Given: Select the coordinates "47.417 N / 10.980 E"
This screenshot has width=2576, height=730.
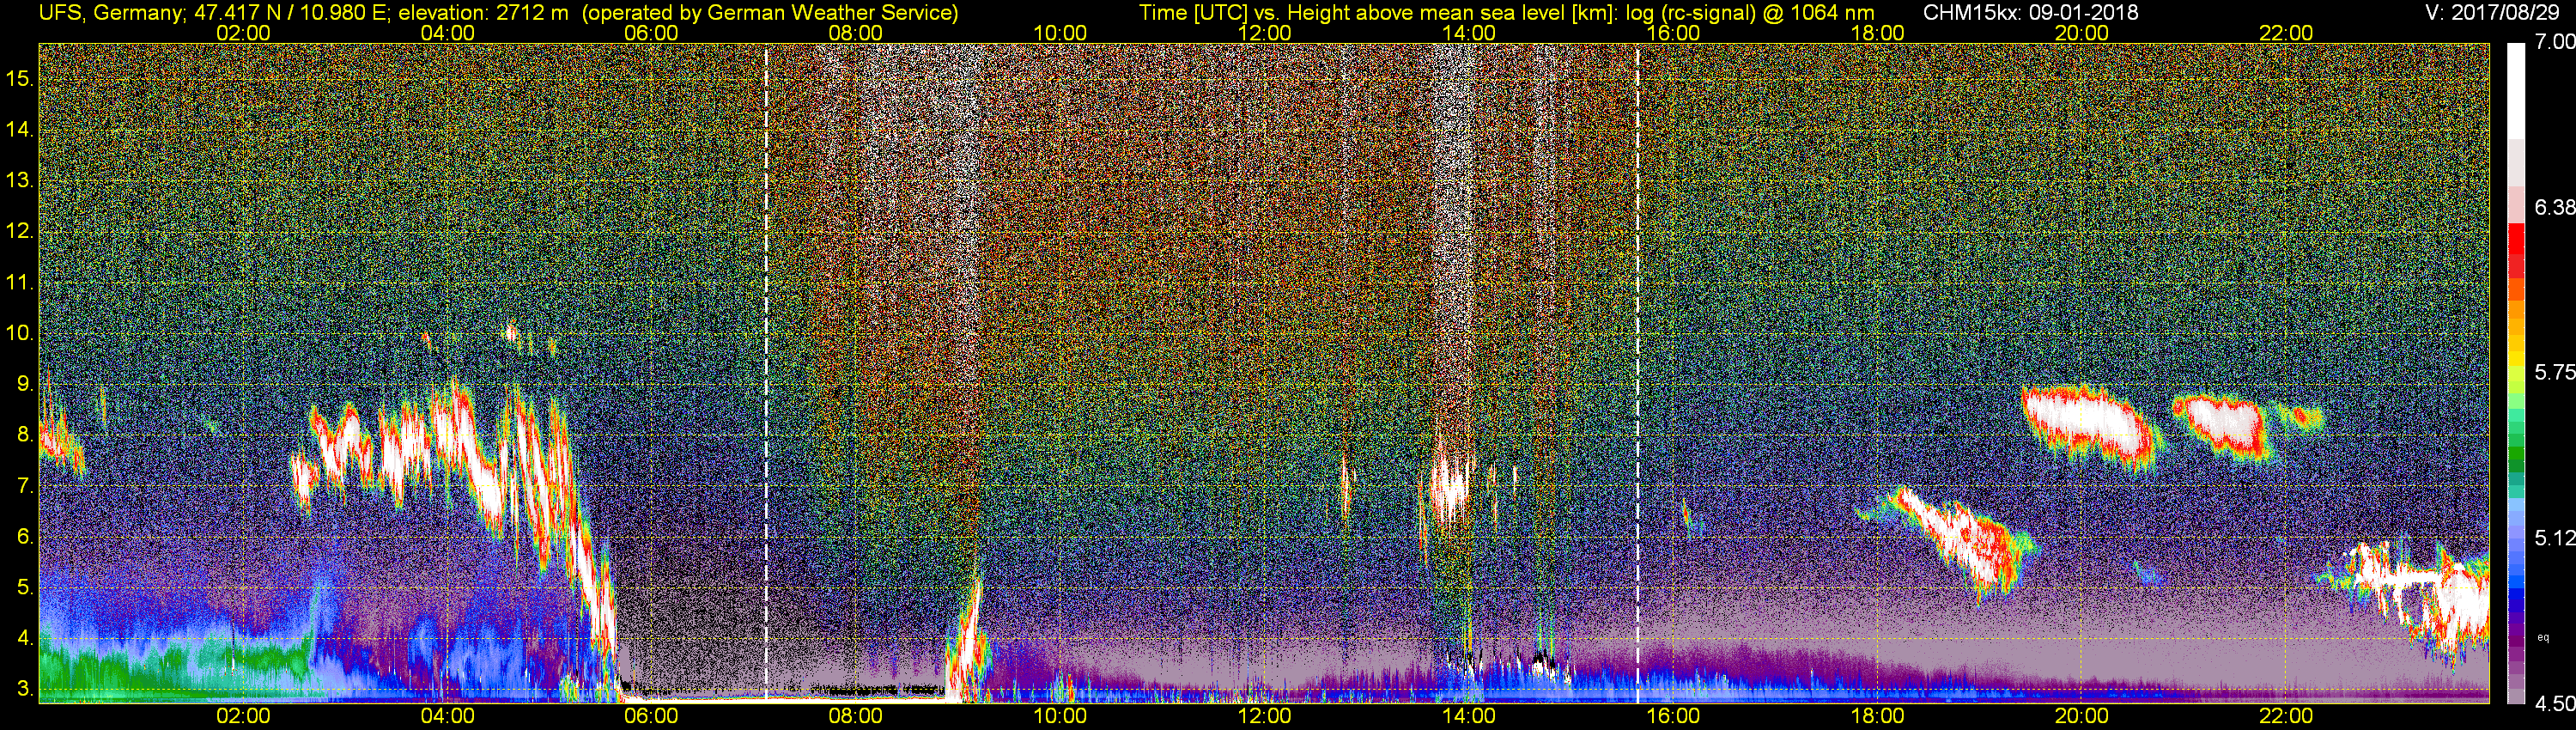Looking at the screenshot, I should [x=291, y=13].
